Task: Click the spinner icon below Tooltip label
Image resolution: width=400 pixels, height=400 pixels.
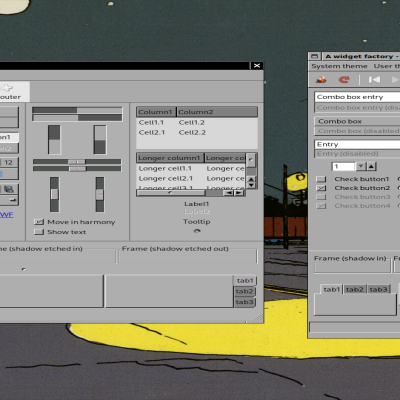Action: [x=197, y=231]
